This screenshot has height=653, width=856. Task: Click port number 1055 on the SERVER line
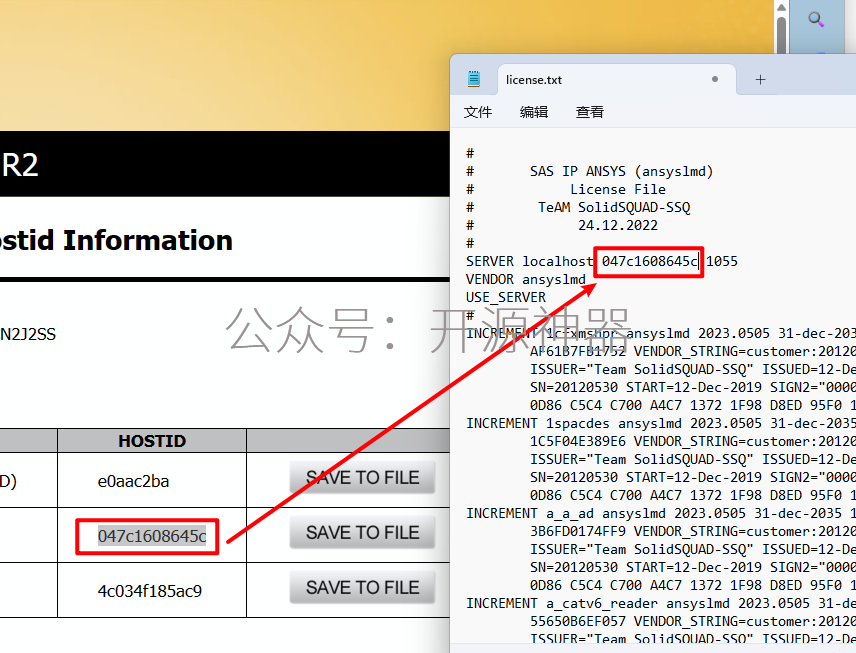[722, 262]
